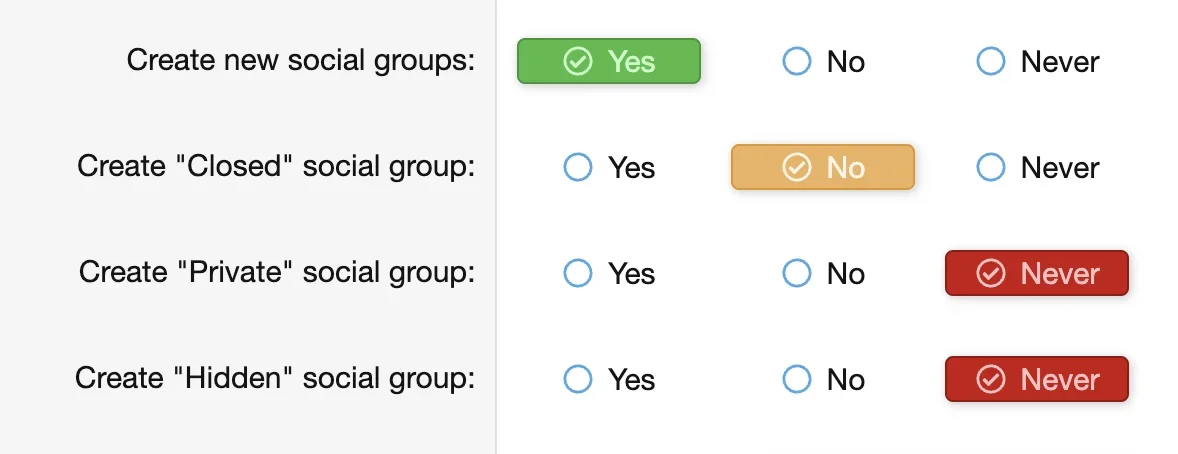Click checkmark icon in Private row Never button

(990, 273)
